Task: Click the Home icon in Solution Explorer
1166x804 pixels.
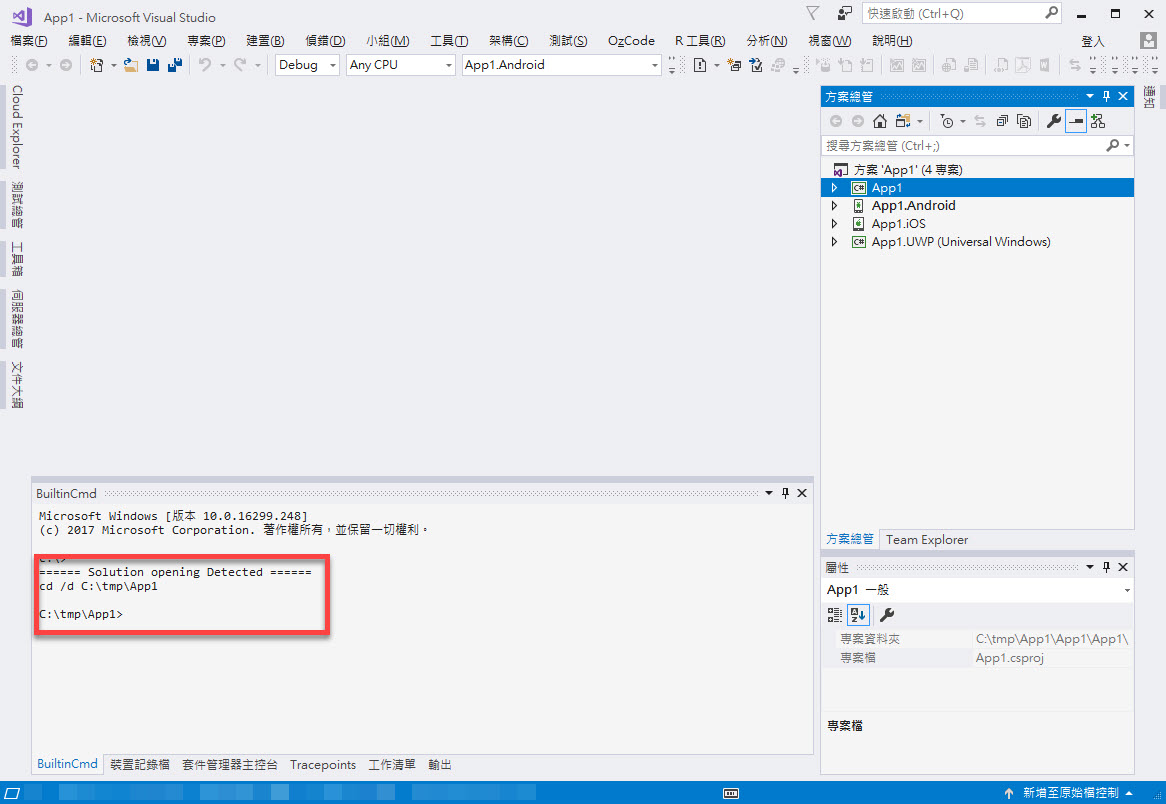Action: click(880, 121)
